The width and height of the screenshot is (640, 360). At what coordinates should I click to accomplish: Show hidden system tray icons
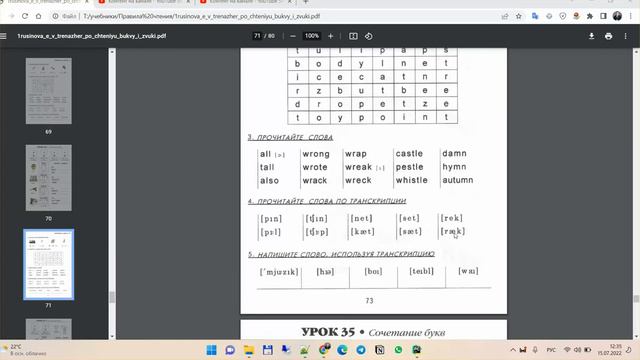pos(513,350)
